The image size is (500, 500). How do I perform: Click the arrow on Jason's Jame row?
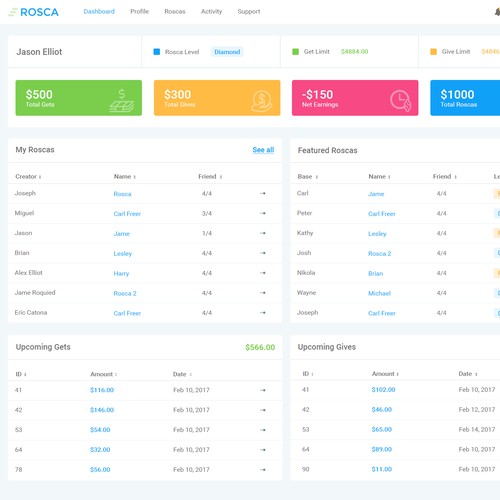[x=263, y=233]
